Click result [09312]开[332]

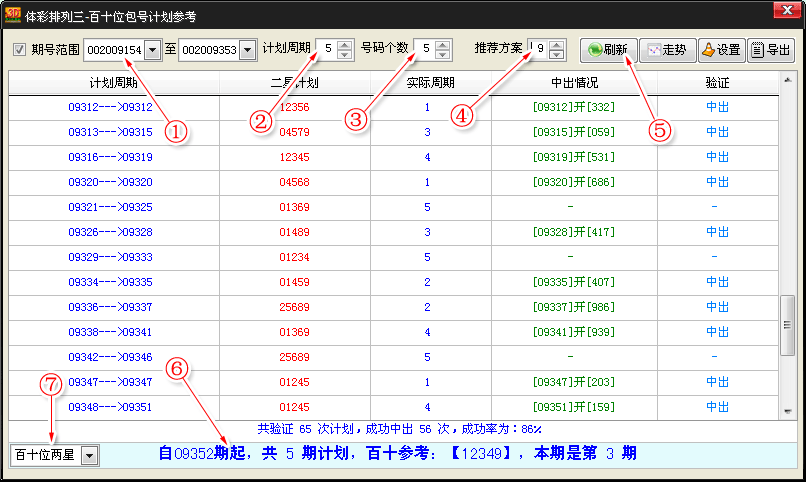pos(574,107)
